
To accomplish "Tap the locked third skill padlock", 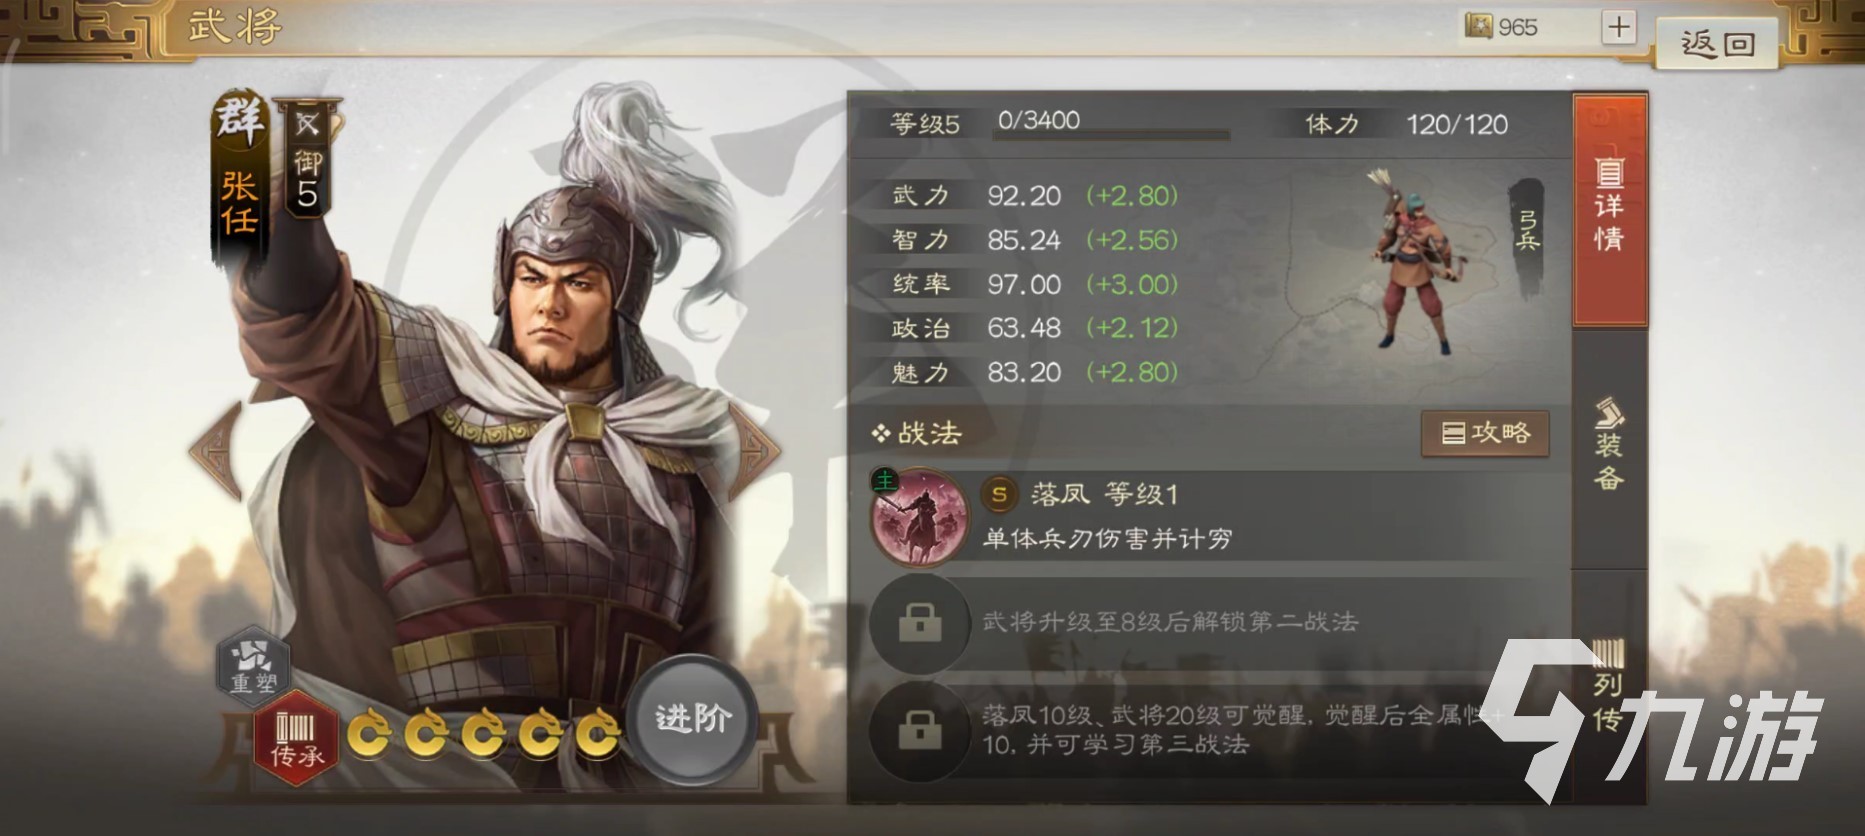I will click(919, 731).
